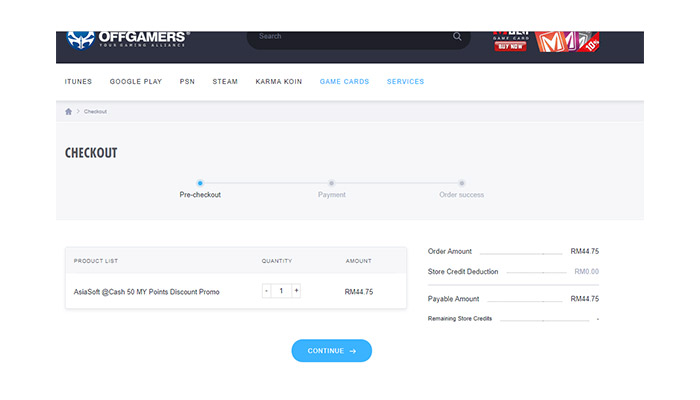Screen dimensions: 700x400
Task: Open the Game Cards menu
Action: [x=344, y=82]
